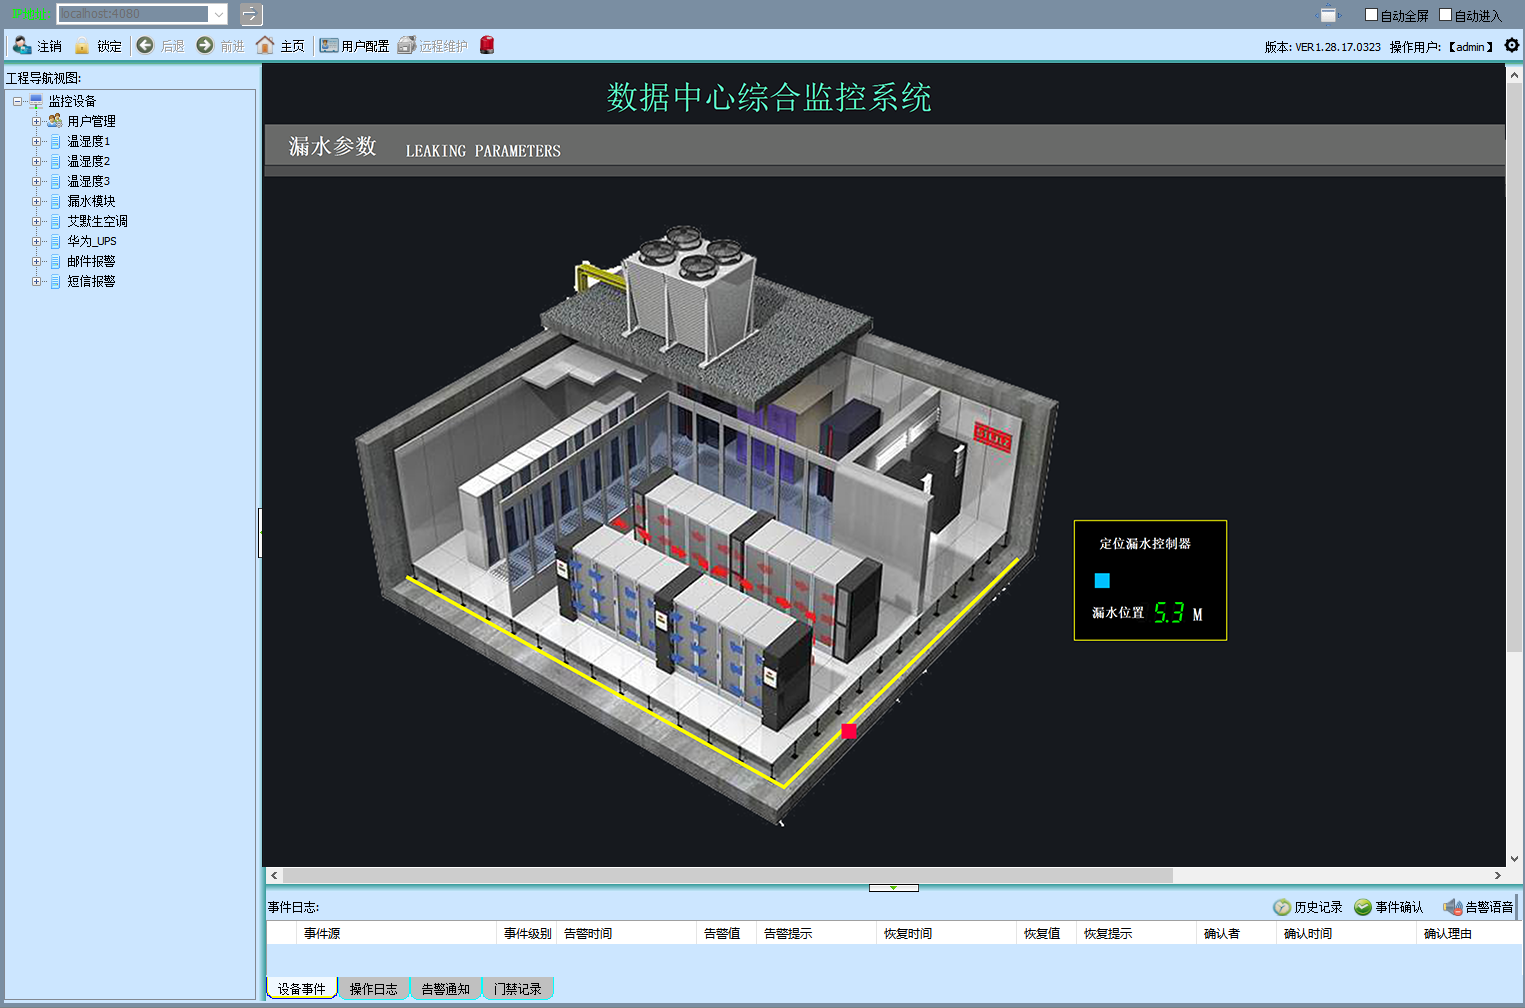
Task: Expand the 漏水模块 tree node
Action: [37, 201]
